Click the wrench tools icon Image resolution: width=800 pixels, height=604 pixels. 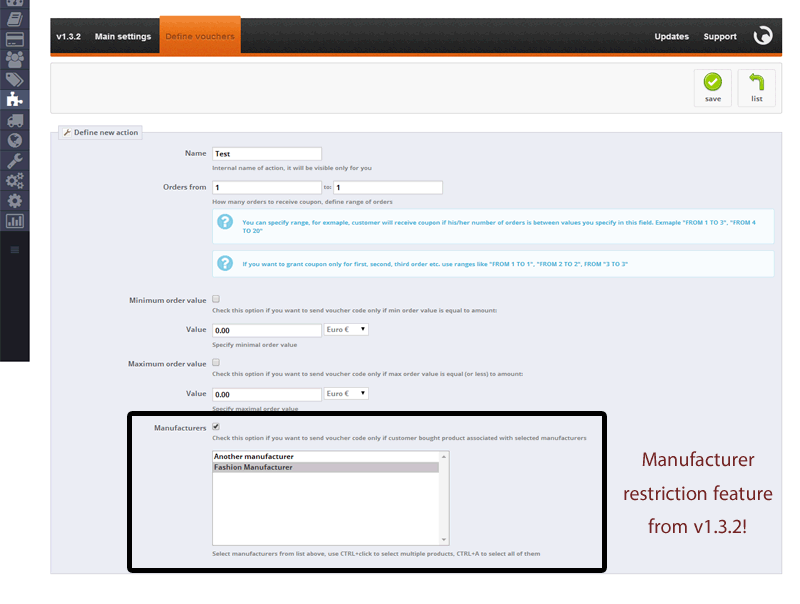click(14, 159)
